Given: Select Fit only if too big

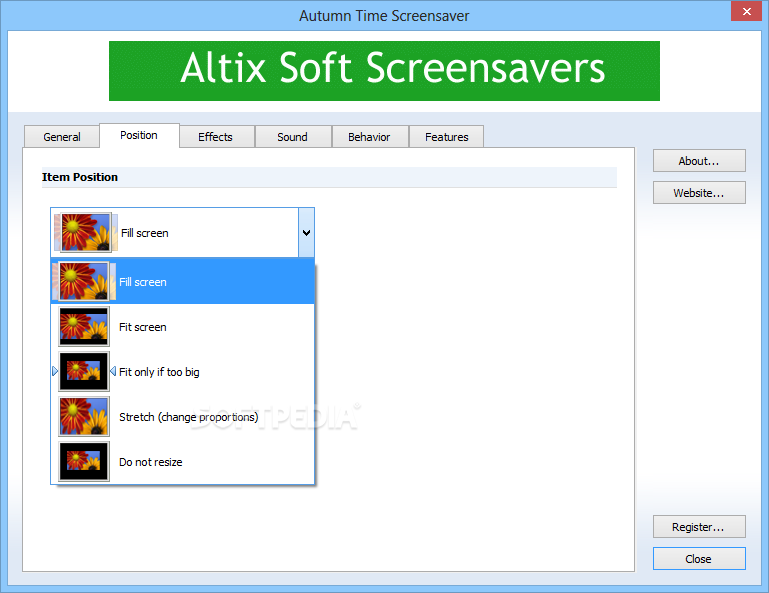Looking at the screenshot, I should (x=182, y=372).
